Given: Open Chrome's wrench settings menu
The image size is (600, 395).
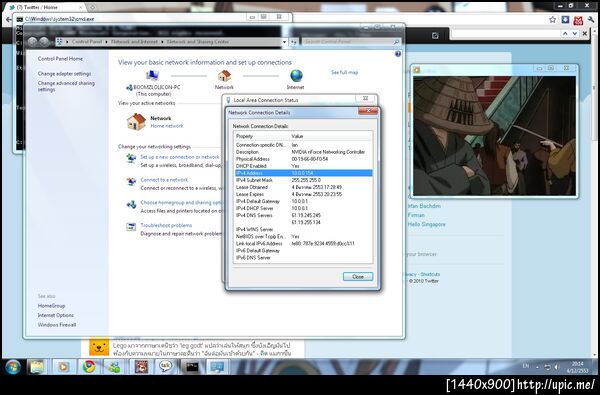Looking at the screenshot, I should pos(591,20).
